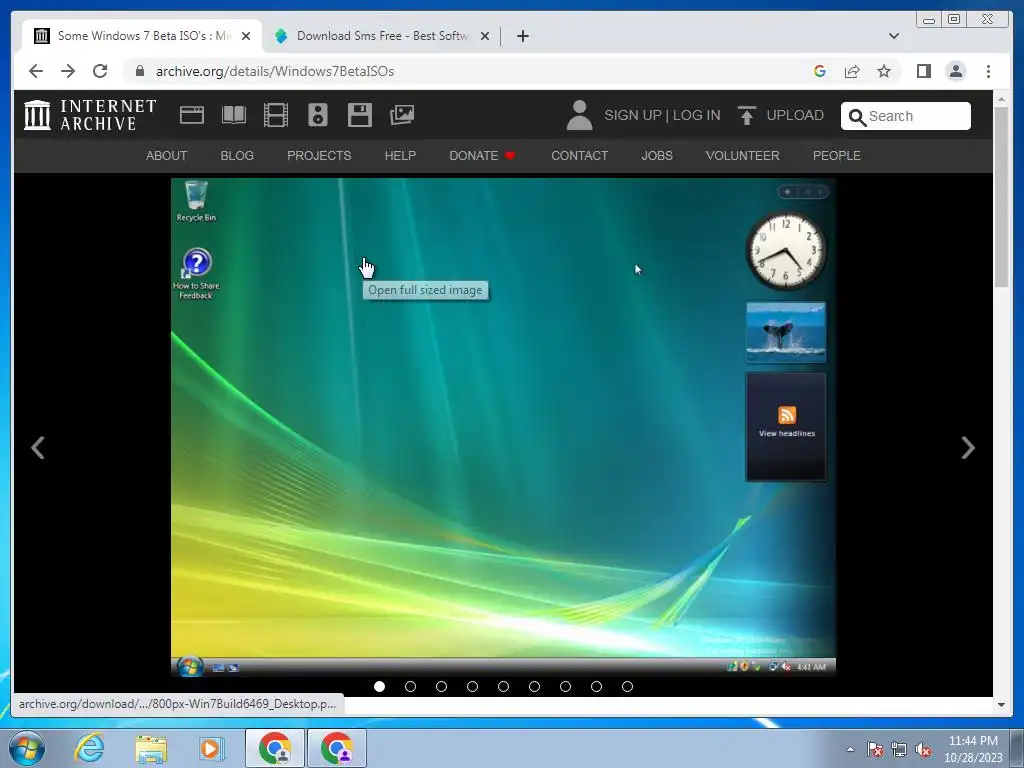This screenshot has height=768, width=1024.
Task: Select the third carousel dot
Action: coord(441,686)
